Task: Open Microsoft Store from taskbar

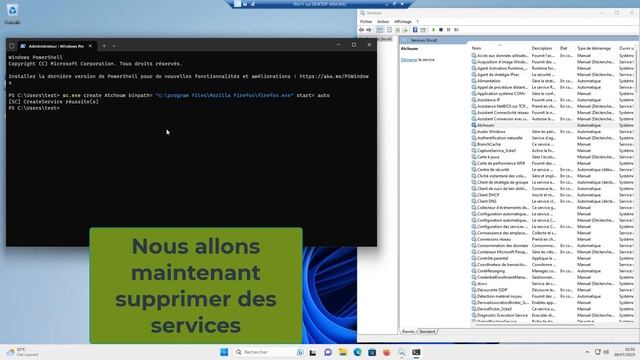Action: tap(372, 352)
